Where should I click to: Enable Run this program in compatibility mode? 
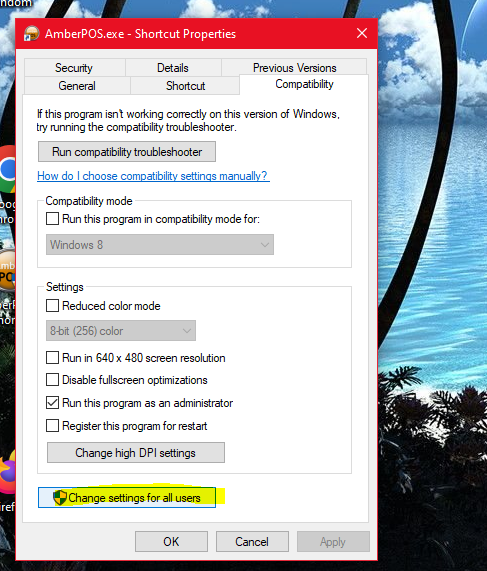point(52,219)
